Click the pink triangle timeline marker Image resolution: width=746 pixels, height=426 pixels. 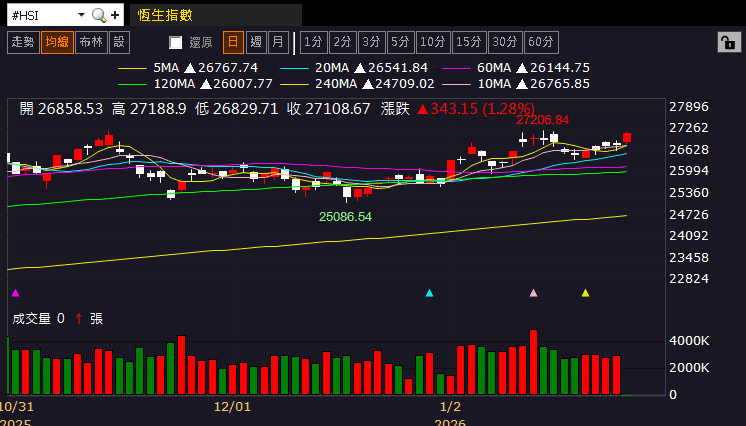(x=533, y=293)
